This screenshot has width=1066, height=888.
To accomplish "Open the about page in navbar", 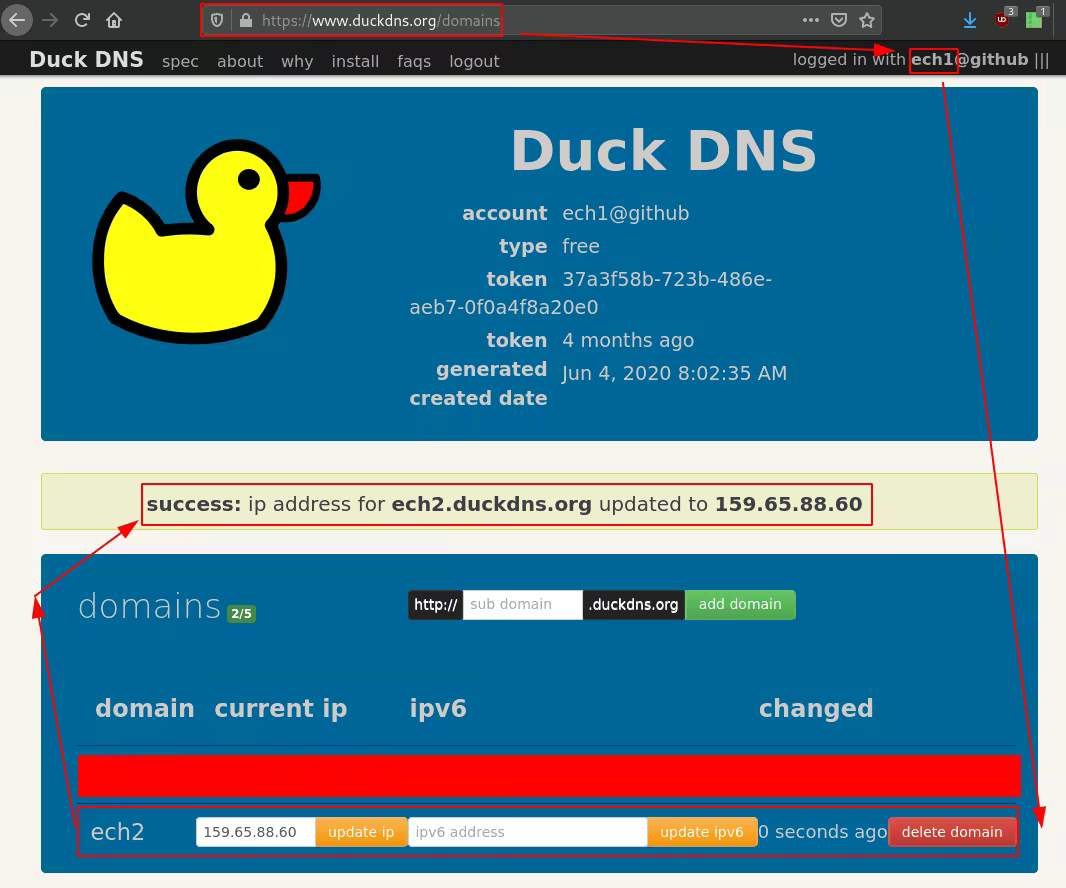I will (x=240, y=61).
